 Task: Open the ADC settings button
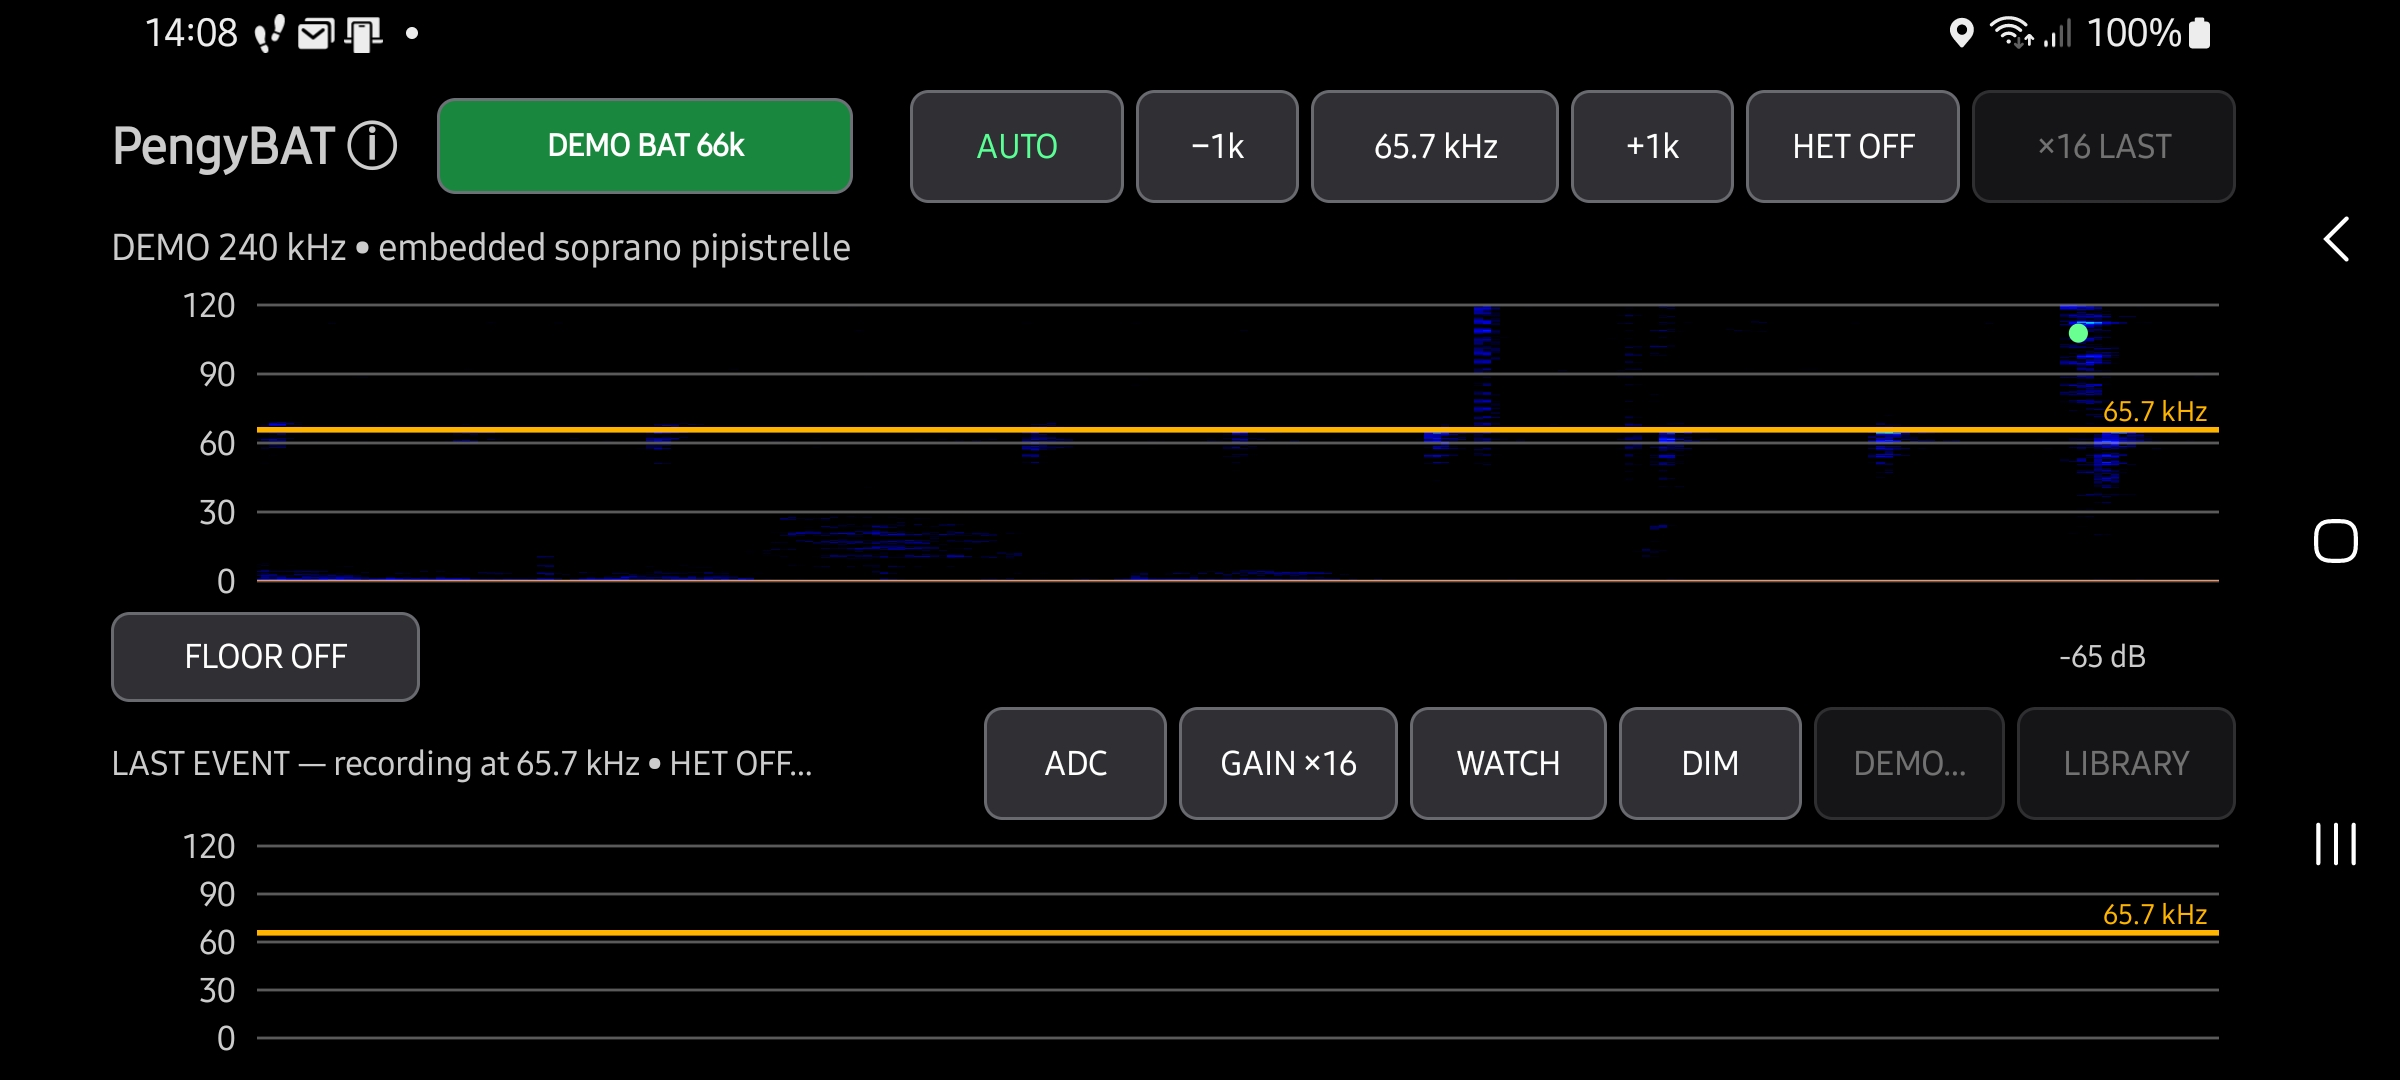pos(1075,763)
